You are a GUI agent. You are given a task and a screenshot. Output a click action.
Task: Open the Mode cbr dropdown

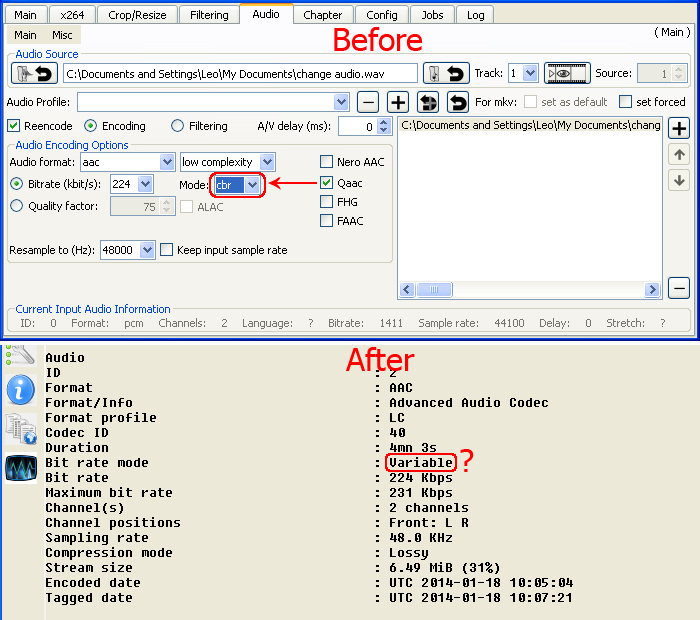click(x=252, y=185)
